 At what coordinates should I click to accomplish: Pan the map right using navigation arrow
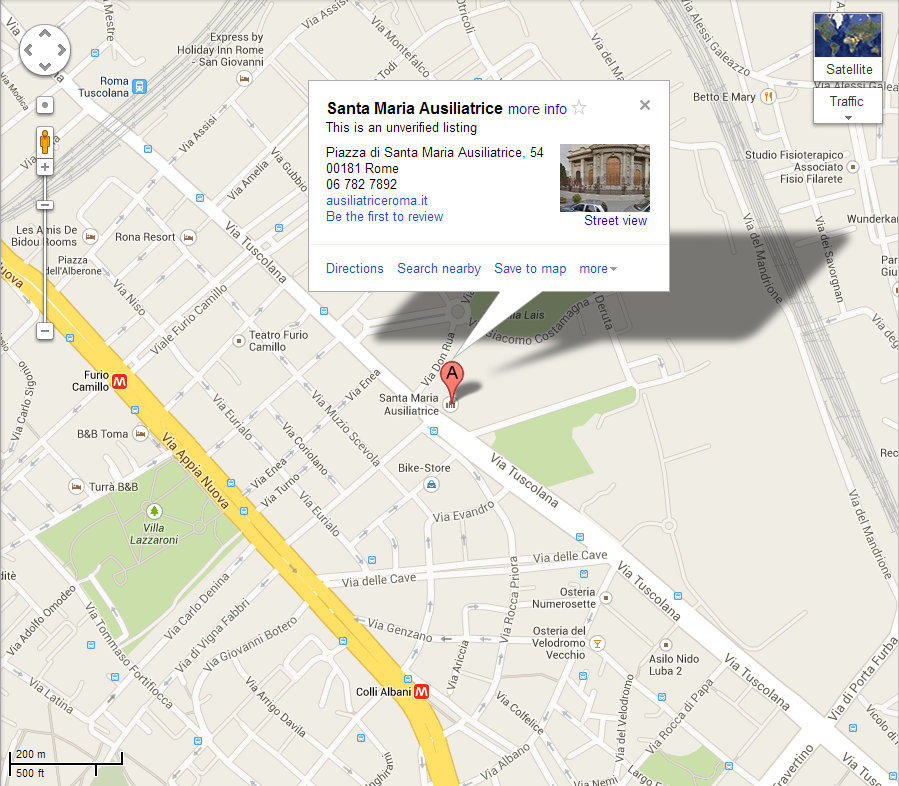[x=61, y=50]
